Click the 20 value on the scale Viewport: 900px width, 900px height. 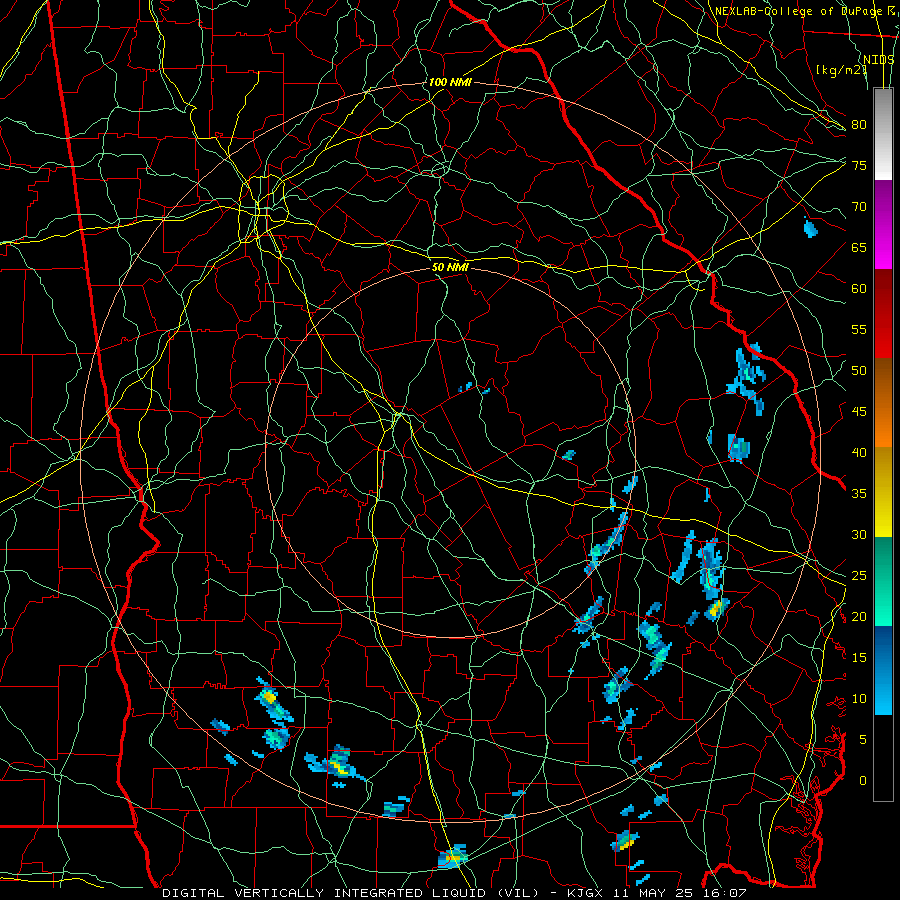(859, 616)
